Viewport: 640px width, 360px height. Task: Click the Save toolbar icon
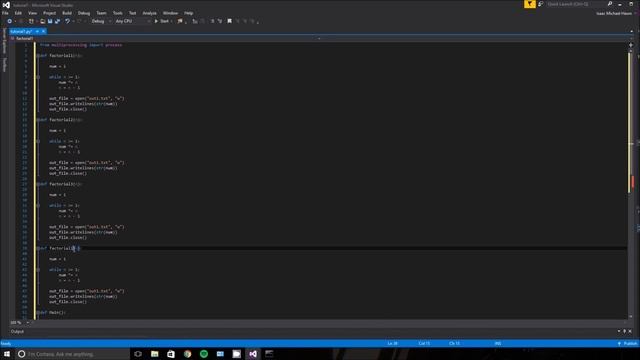coord(50,21)
